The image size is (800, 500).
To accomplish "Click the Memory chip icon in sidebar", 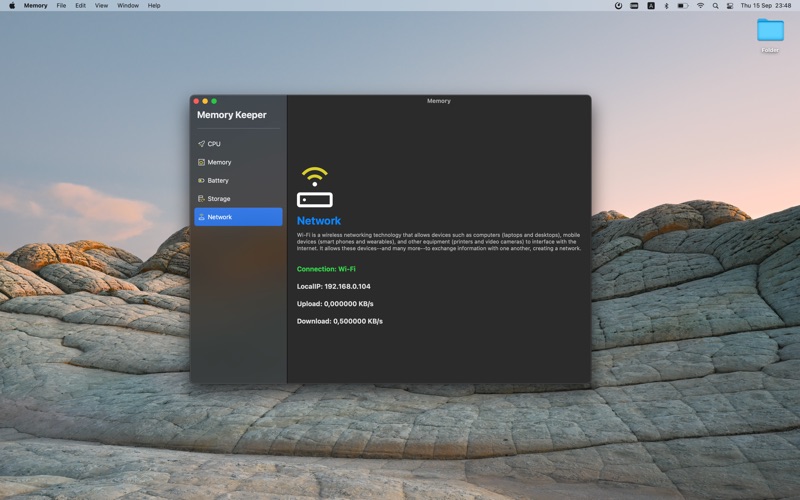I will point(201,162).
